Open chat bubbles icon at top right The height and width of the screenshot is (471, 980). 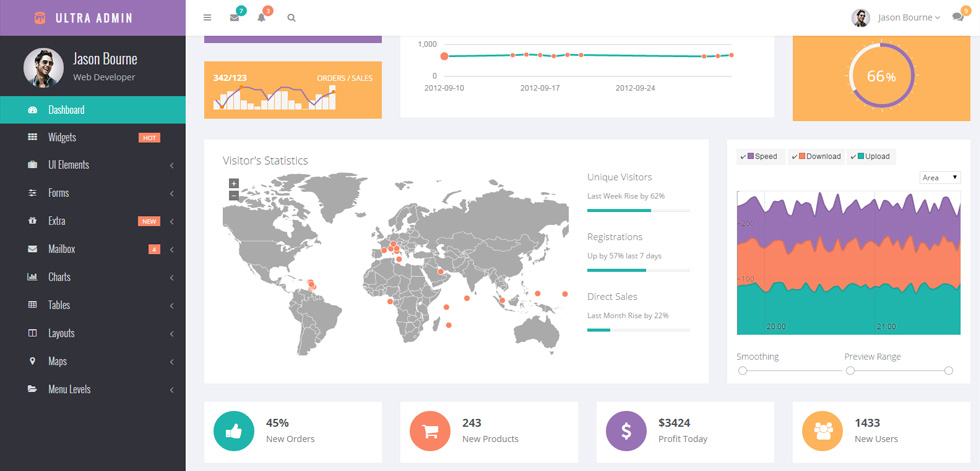(x=958, y=17)
